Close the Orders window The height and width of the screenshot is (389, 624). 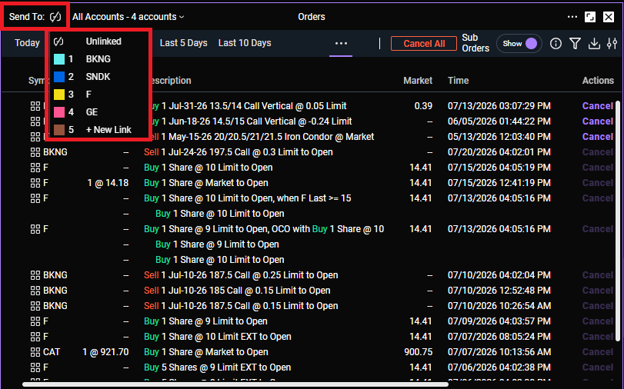coord(608,17)
